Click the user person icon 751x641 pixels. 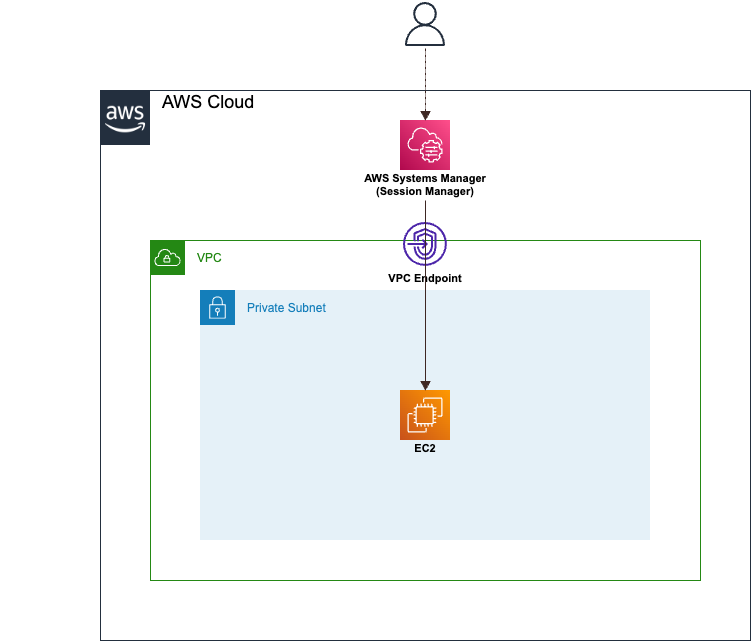(425, 24)
